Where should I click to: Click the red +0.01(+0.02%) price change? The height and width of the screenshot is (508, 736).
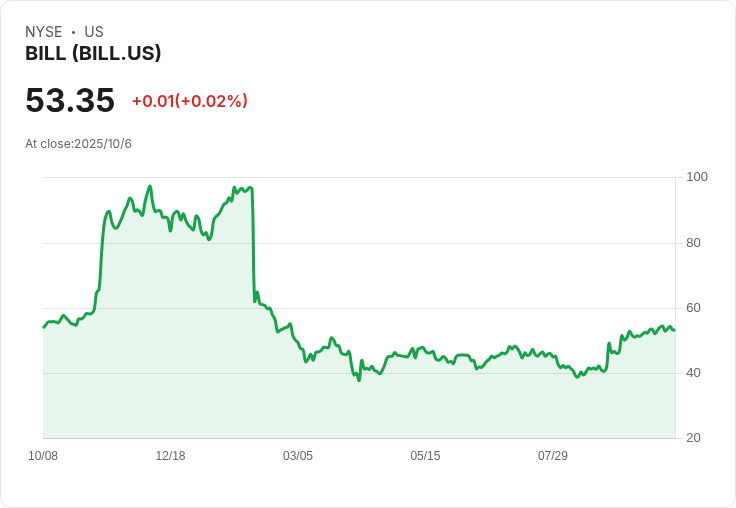point(189,101)
